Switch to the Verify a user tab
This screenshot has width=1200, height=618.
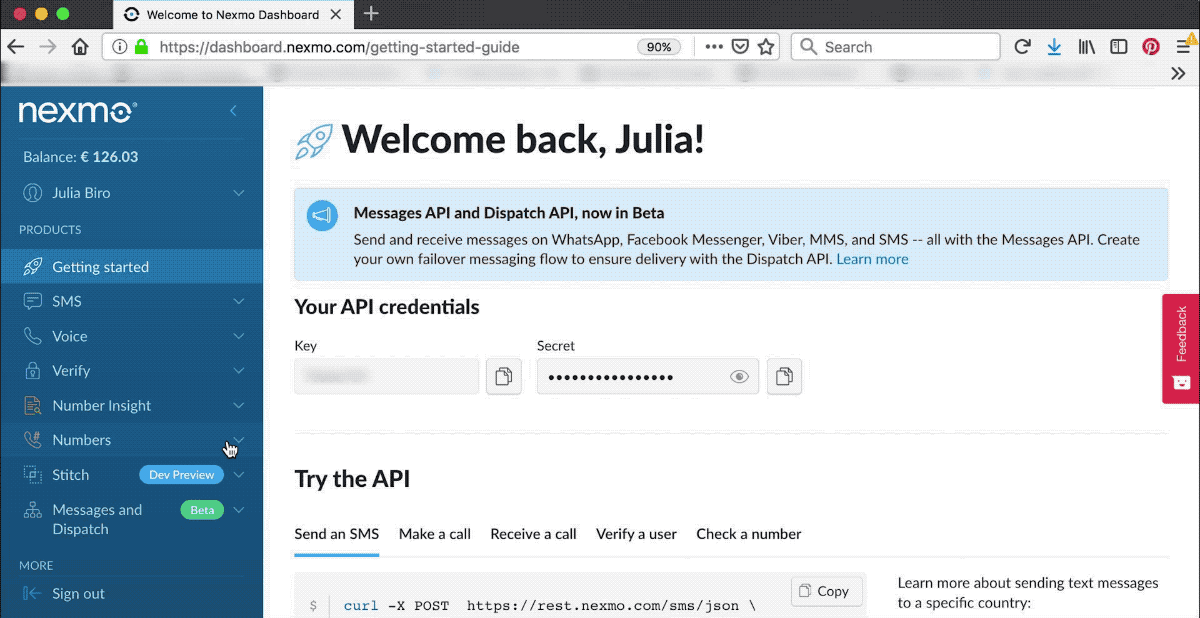(636, 534)
